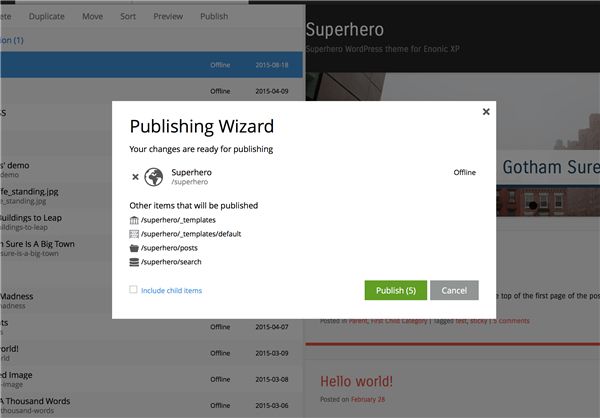Enable the Include child items checkbox
Viewport: 600px width, 418px height.
click(x=133, y=290)
